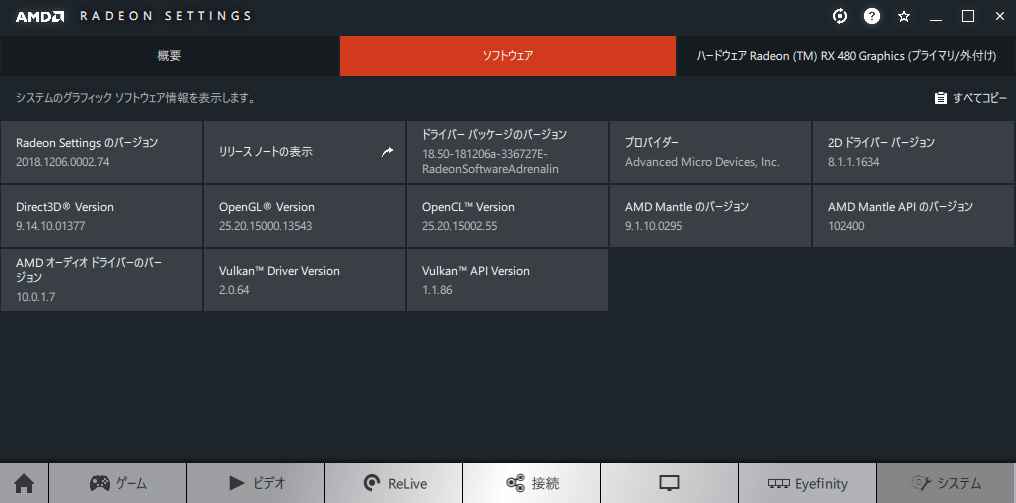
Task: Click the 2D ドライバー バージョン tile
Action: (913, 152)
